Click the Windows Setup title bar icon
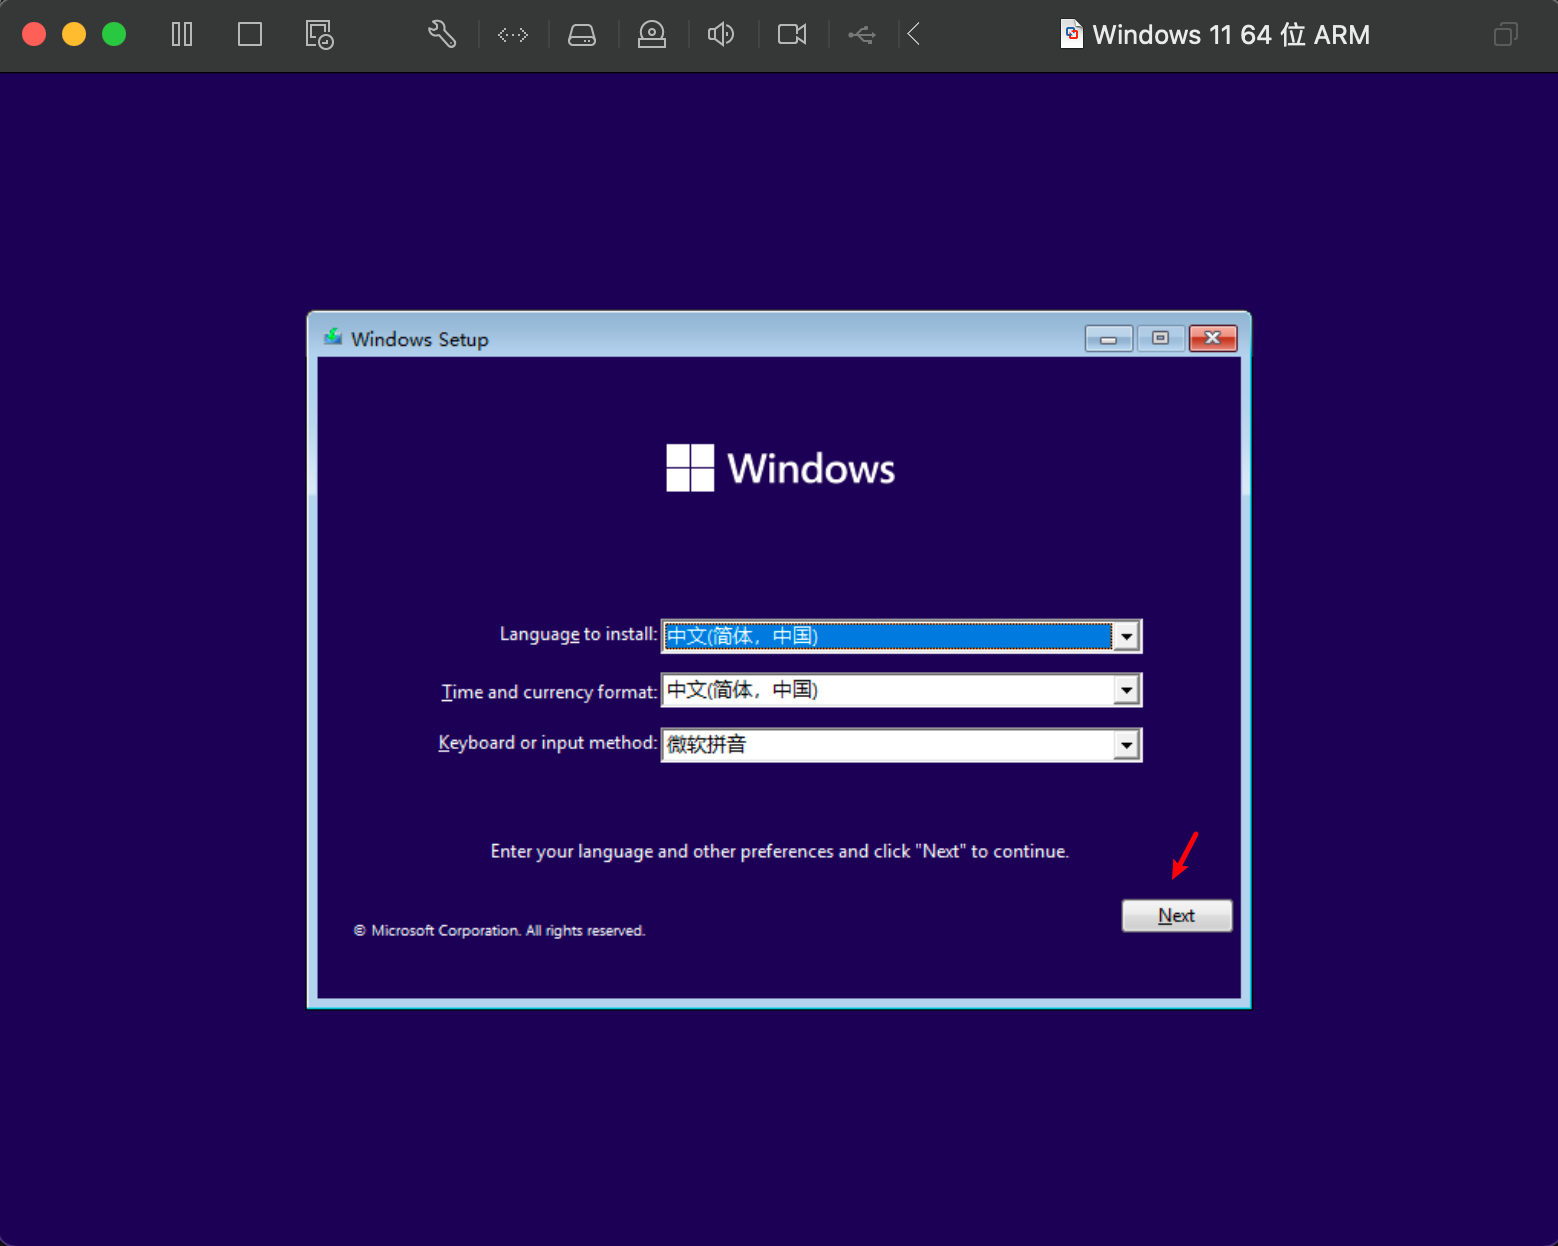This screenshot has width=1558, height=1246. (333, 338)
